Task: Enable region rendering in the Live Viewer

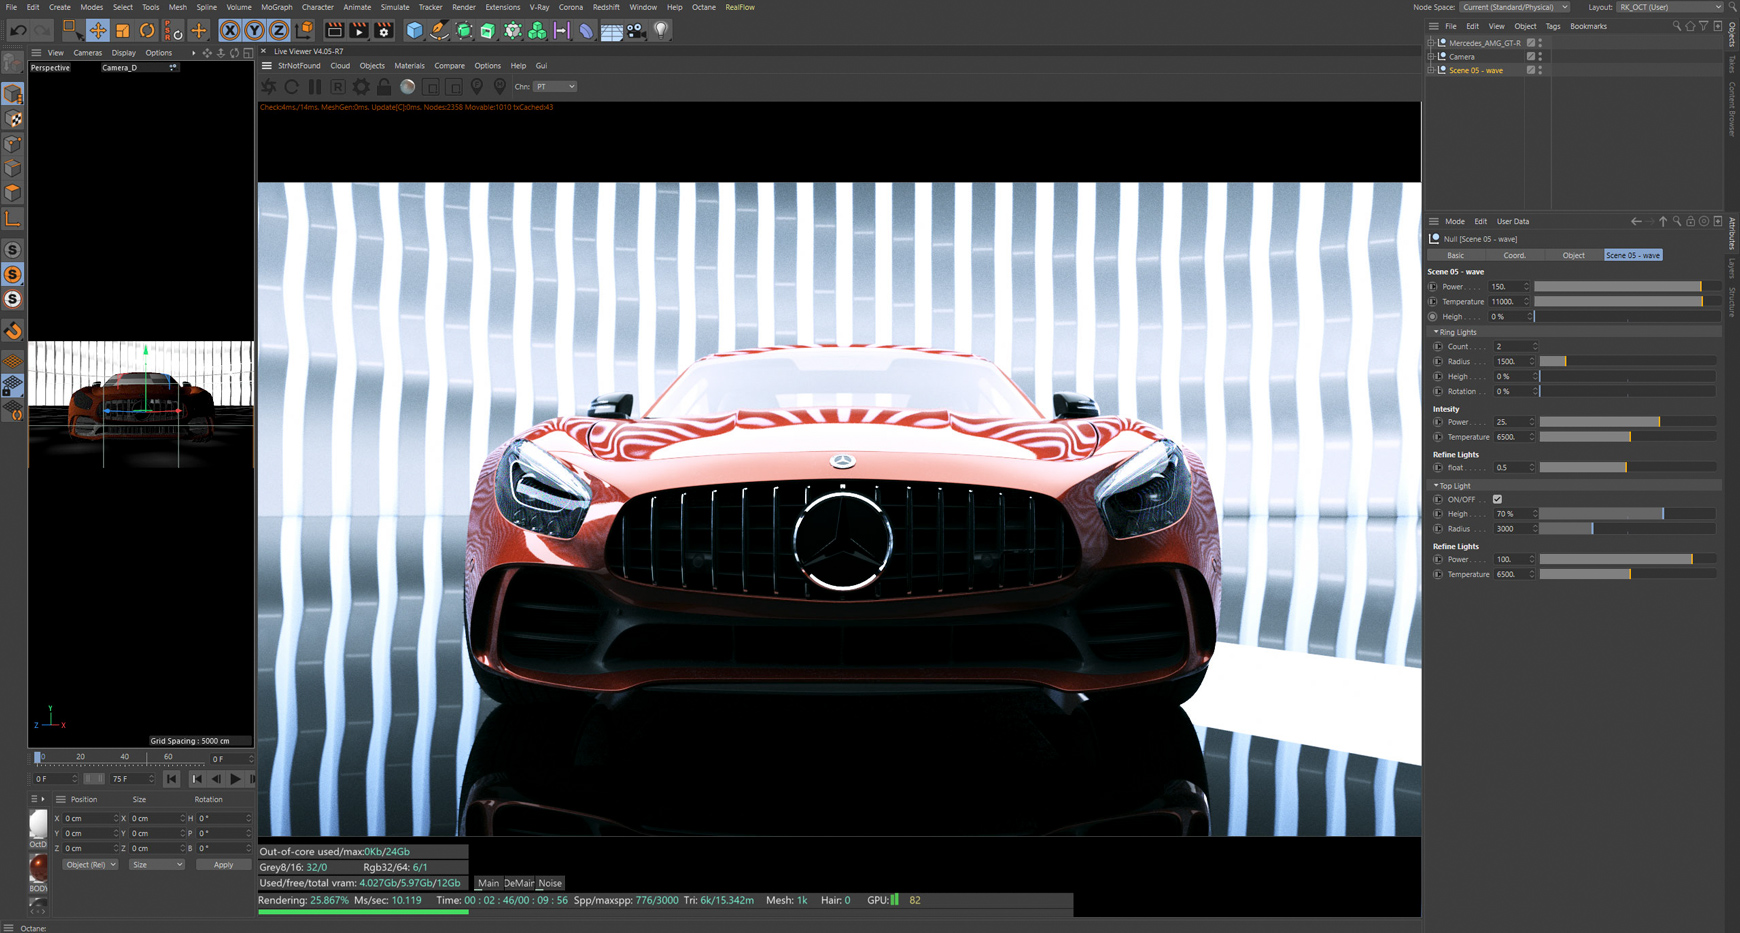Action: (338, 86)
